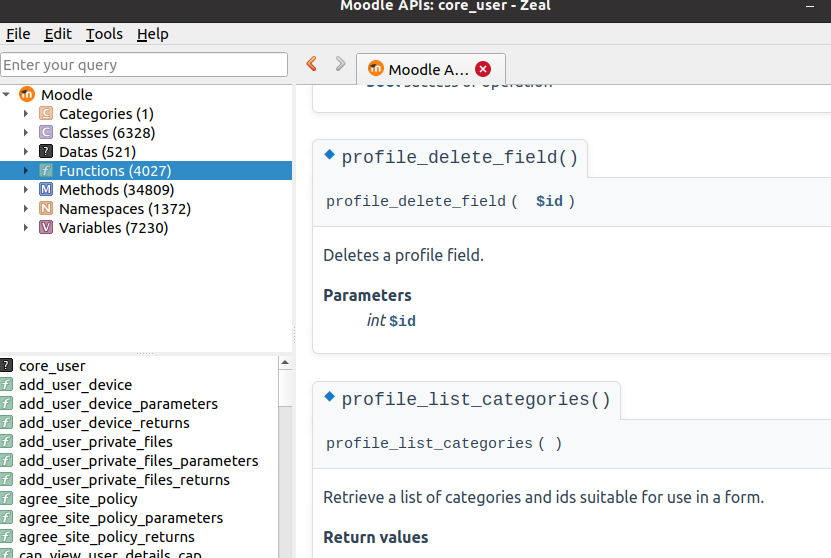Select the Moodle root tree row
The height and width of the screenshot is (558, 831).
(146, 94)
